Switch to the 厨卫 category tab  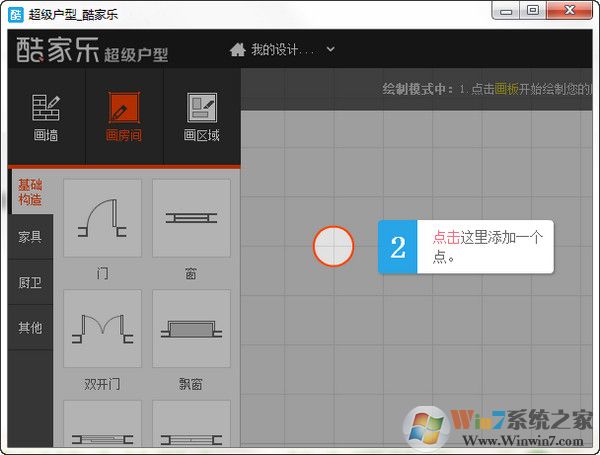[x=30, y=282]
